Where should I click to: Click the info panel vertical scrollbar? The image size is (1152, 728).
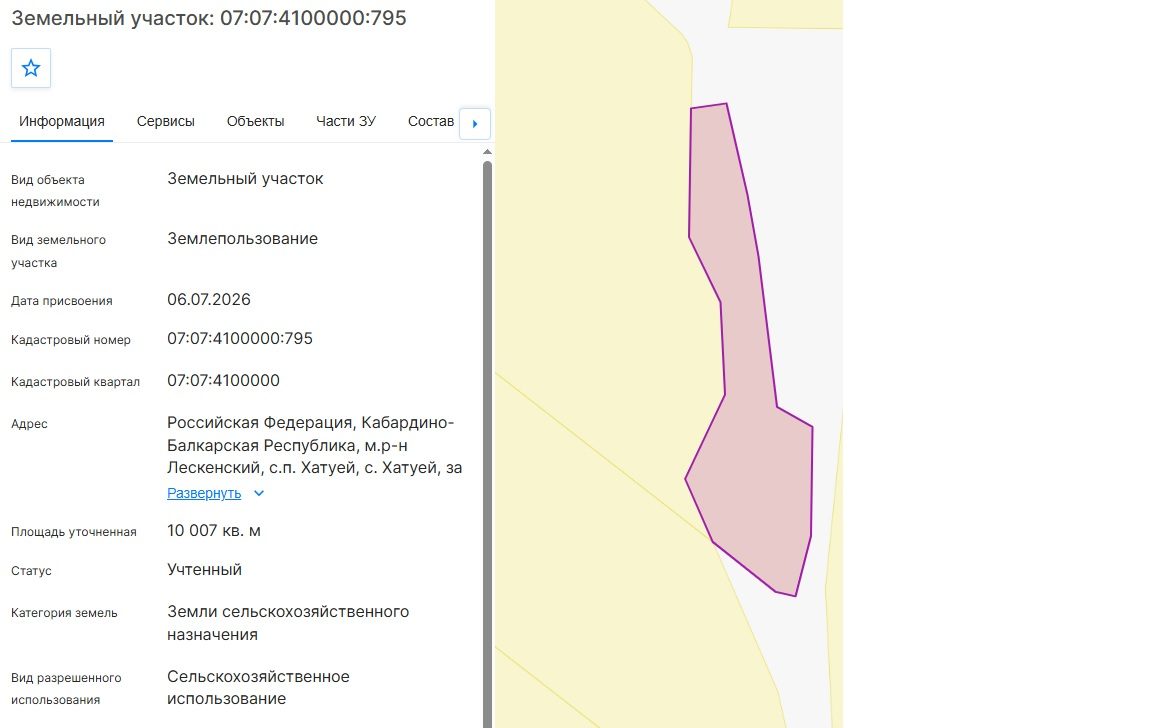coord(486,444)
